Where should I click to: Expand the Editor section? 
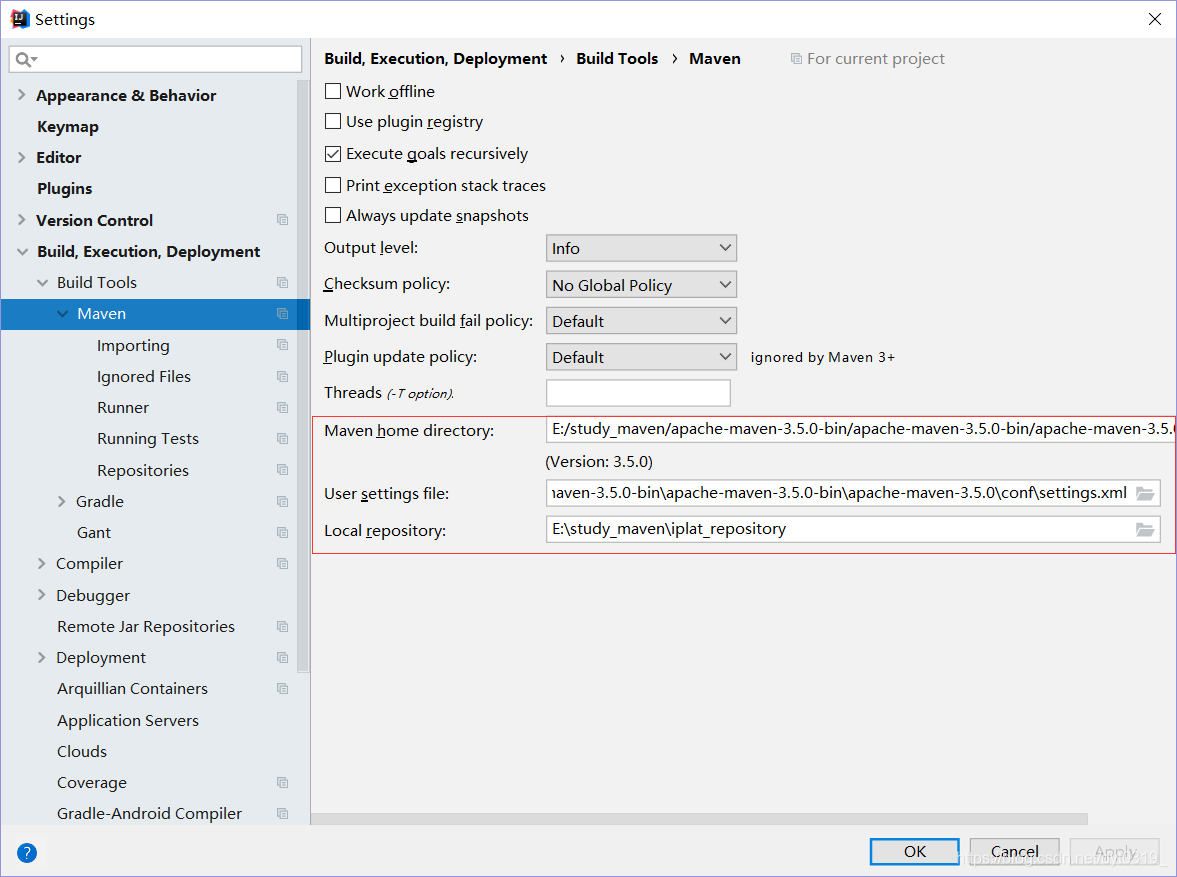click(x=22, y=157)
